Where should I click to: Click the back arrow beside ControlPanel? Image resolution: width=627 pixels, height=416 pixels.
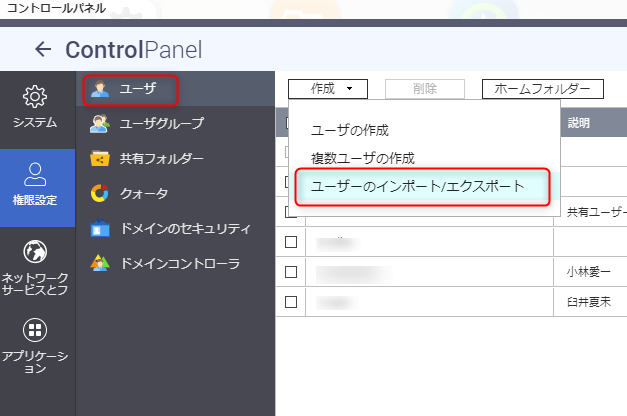(42, 49)
